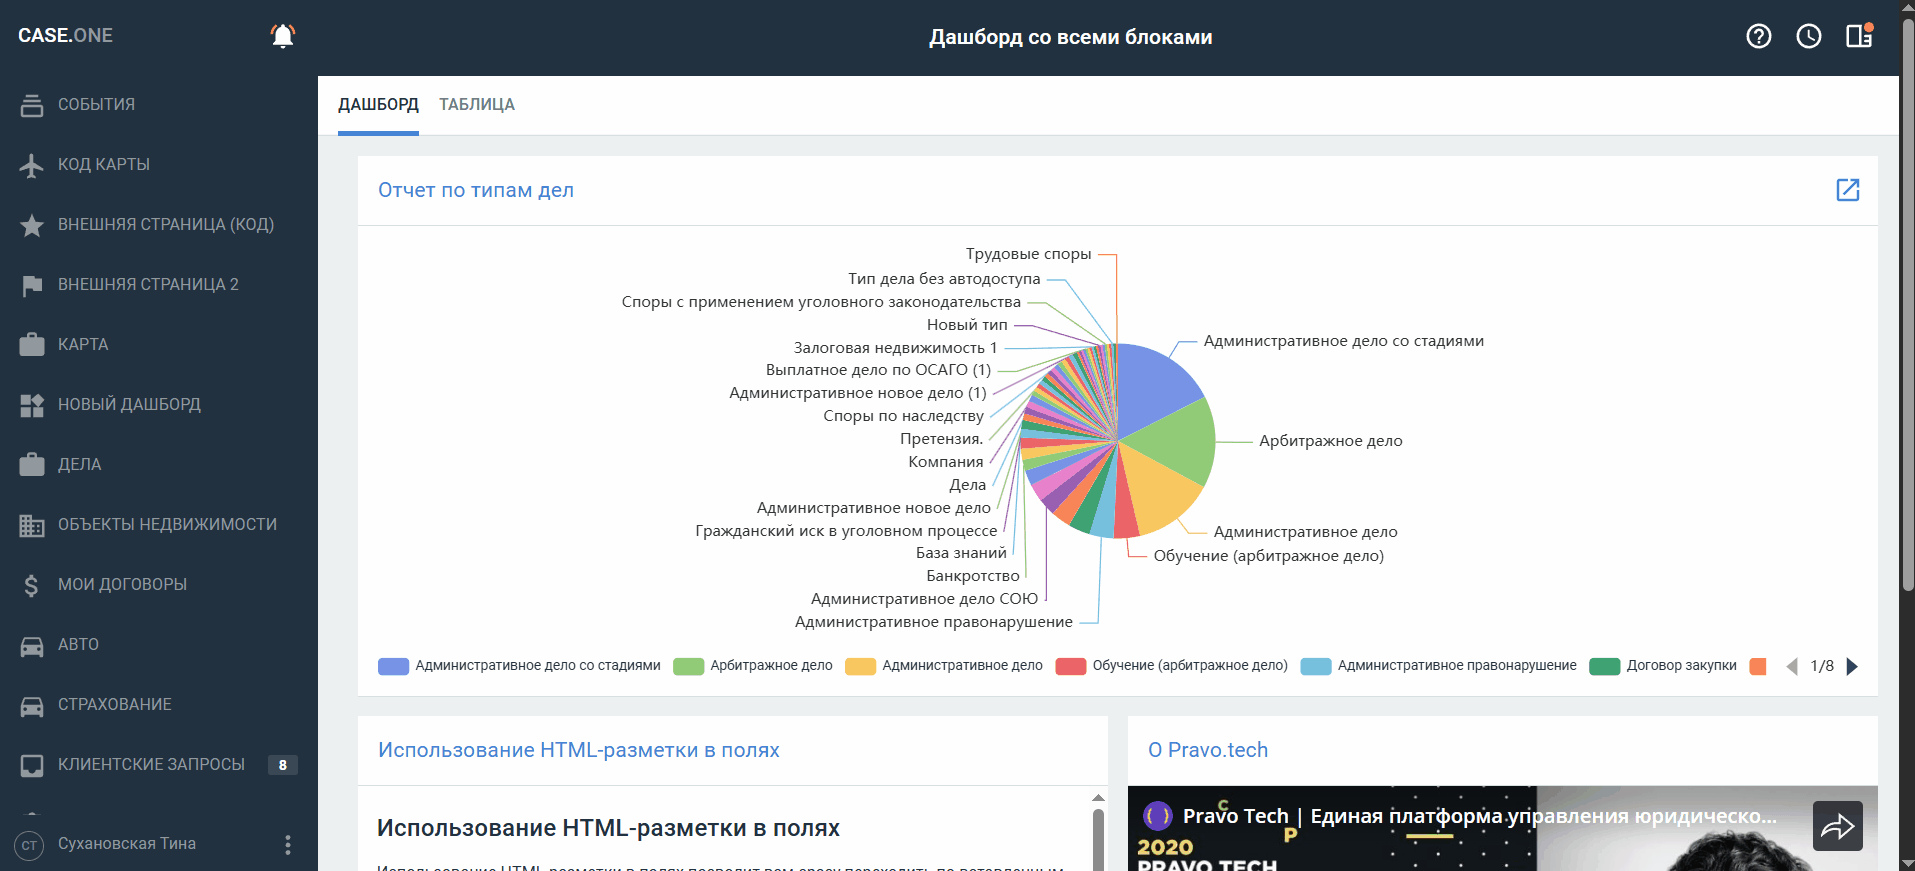The height and width of the screenshot is (871, 1915).
Task: Click the legend page counter 1/8
Action: click(1822, 666)
